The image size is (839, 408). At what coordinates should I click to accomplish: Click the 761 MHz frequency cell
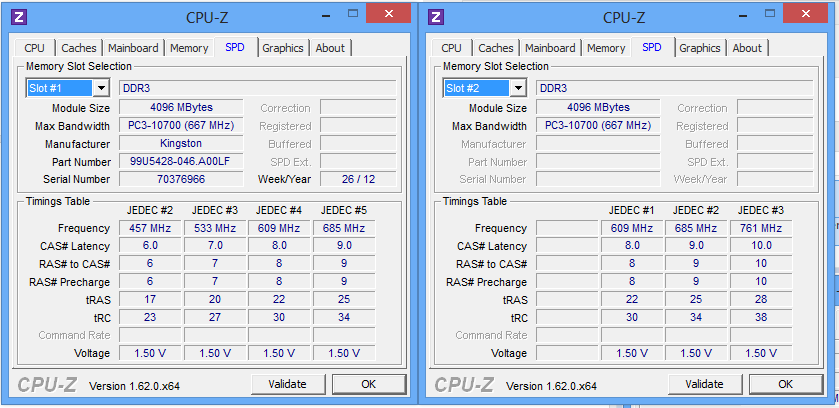tap(761, 228)
